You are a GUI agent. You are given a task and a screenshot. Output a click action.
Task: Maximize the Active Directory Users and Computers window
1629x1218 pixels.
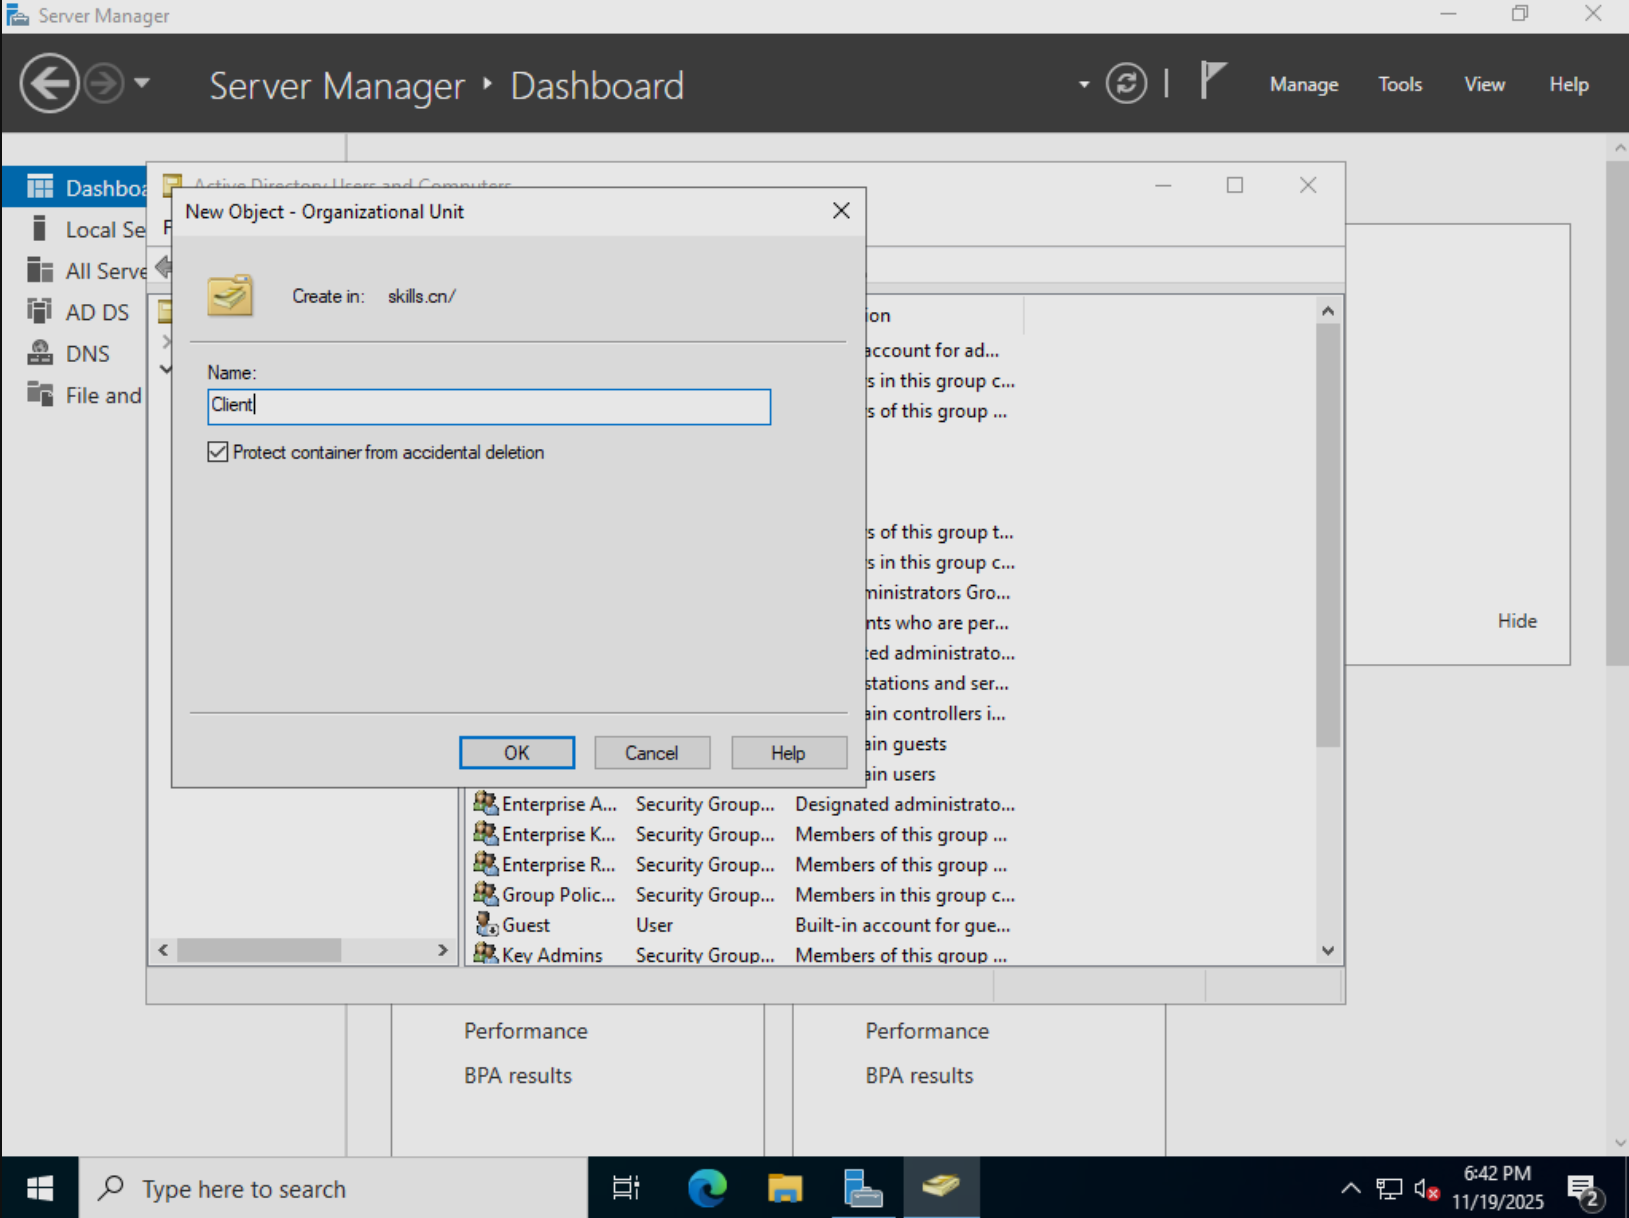(1235, 185)
